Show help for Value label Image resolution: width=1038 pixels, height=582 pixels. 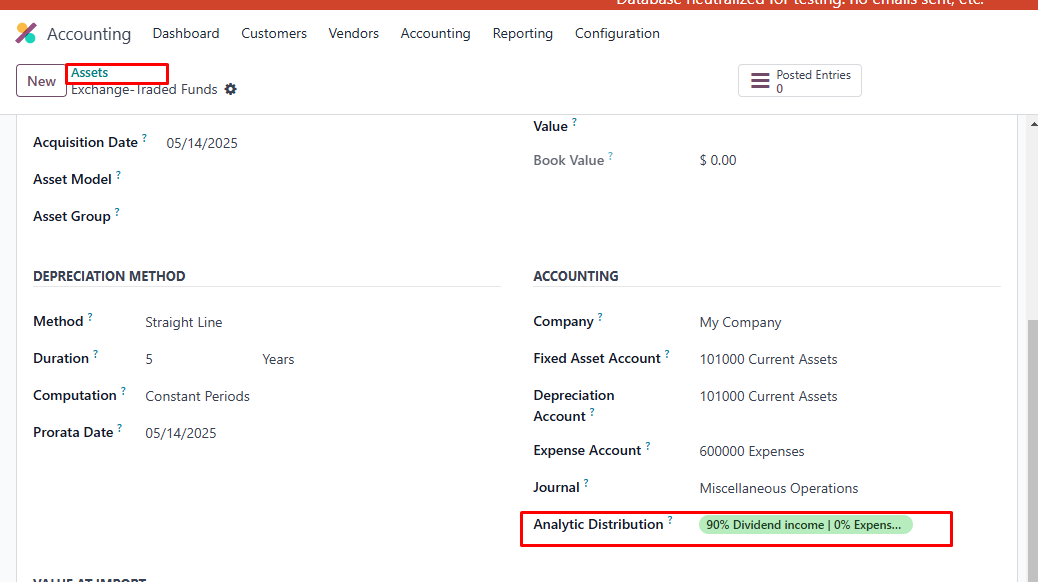(x=574, y=122)
